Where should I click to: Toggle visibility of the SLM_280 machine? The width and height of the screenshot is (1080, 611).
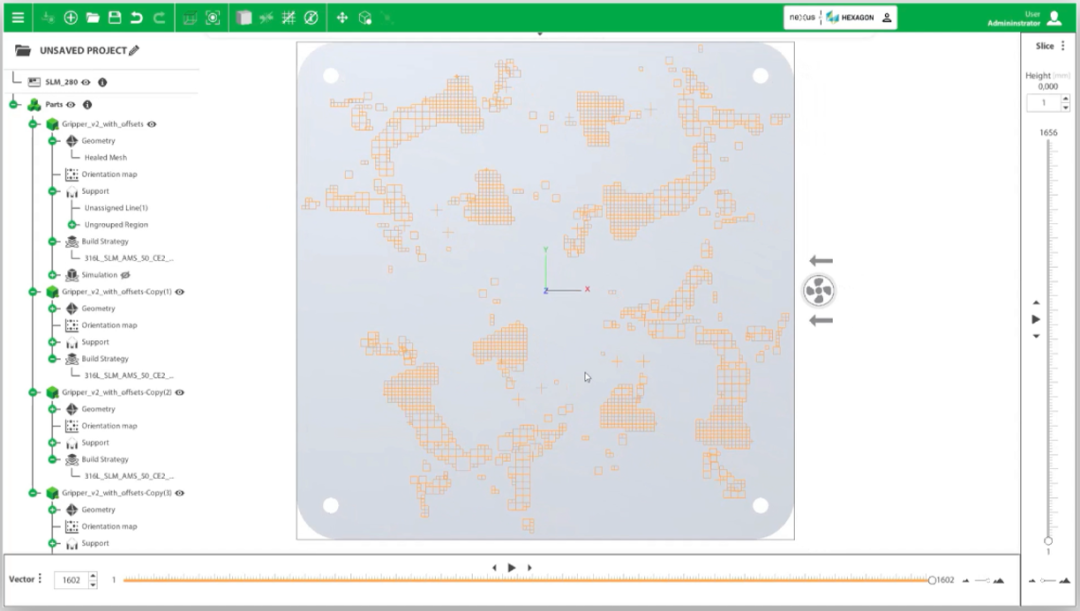pyautogui.click(x=86, y=82)
